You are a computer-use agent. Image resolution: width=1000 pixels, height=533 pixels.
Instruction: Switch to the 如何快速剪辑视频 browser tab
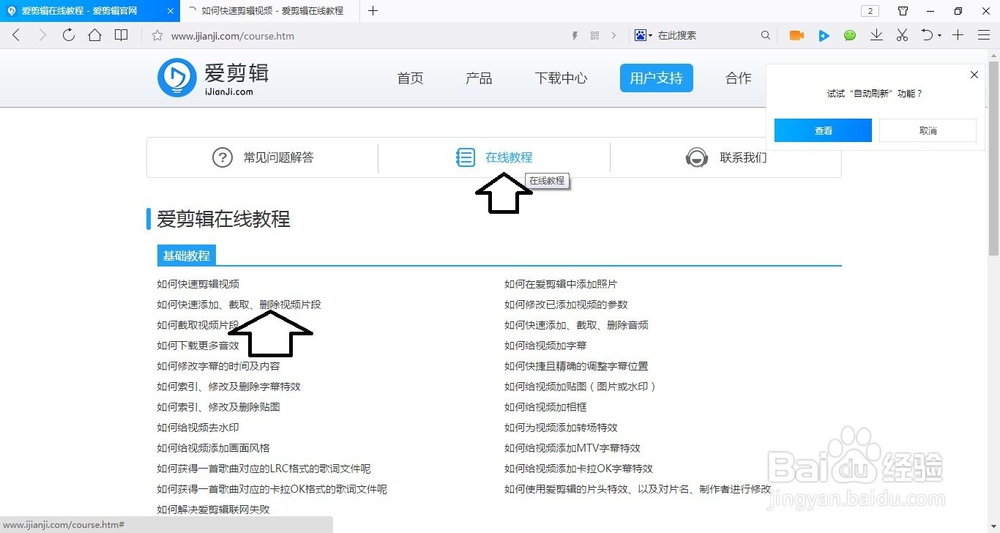point(271,11)
